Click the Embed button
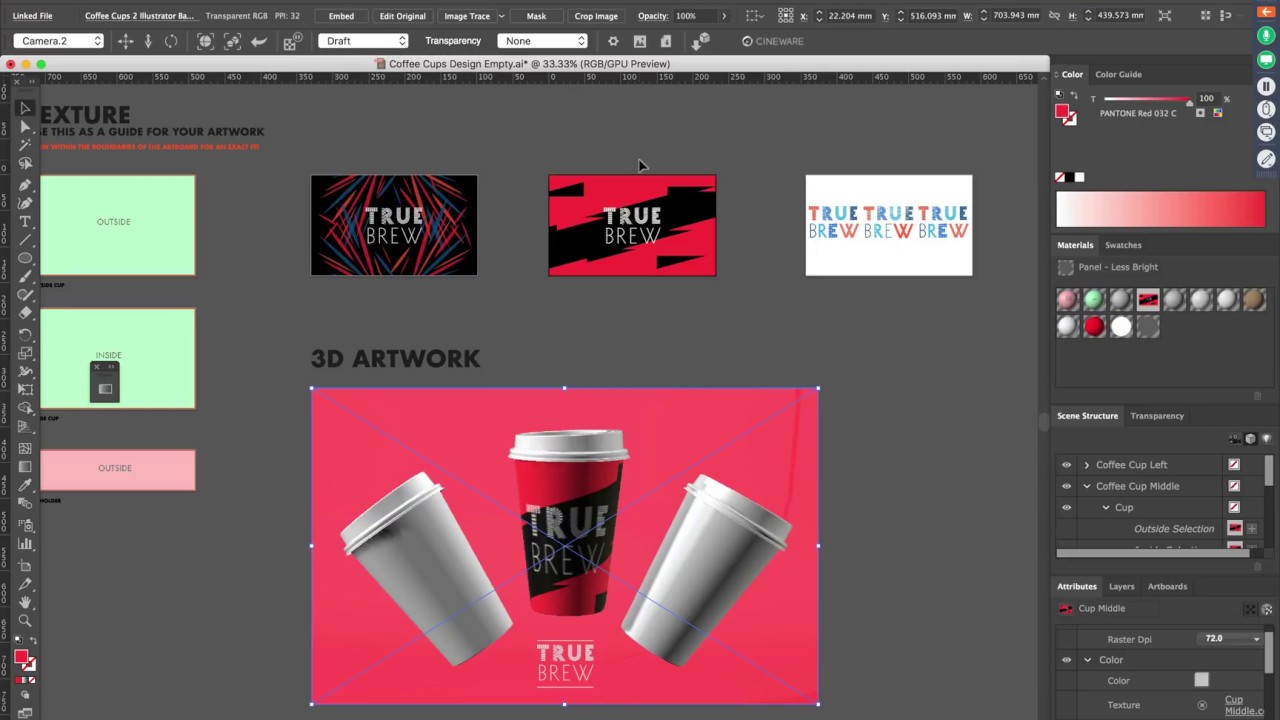 [x=341, y=16]
